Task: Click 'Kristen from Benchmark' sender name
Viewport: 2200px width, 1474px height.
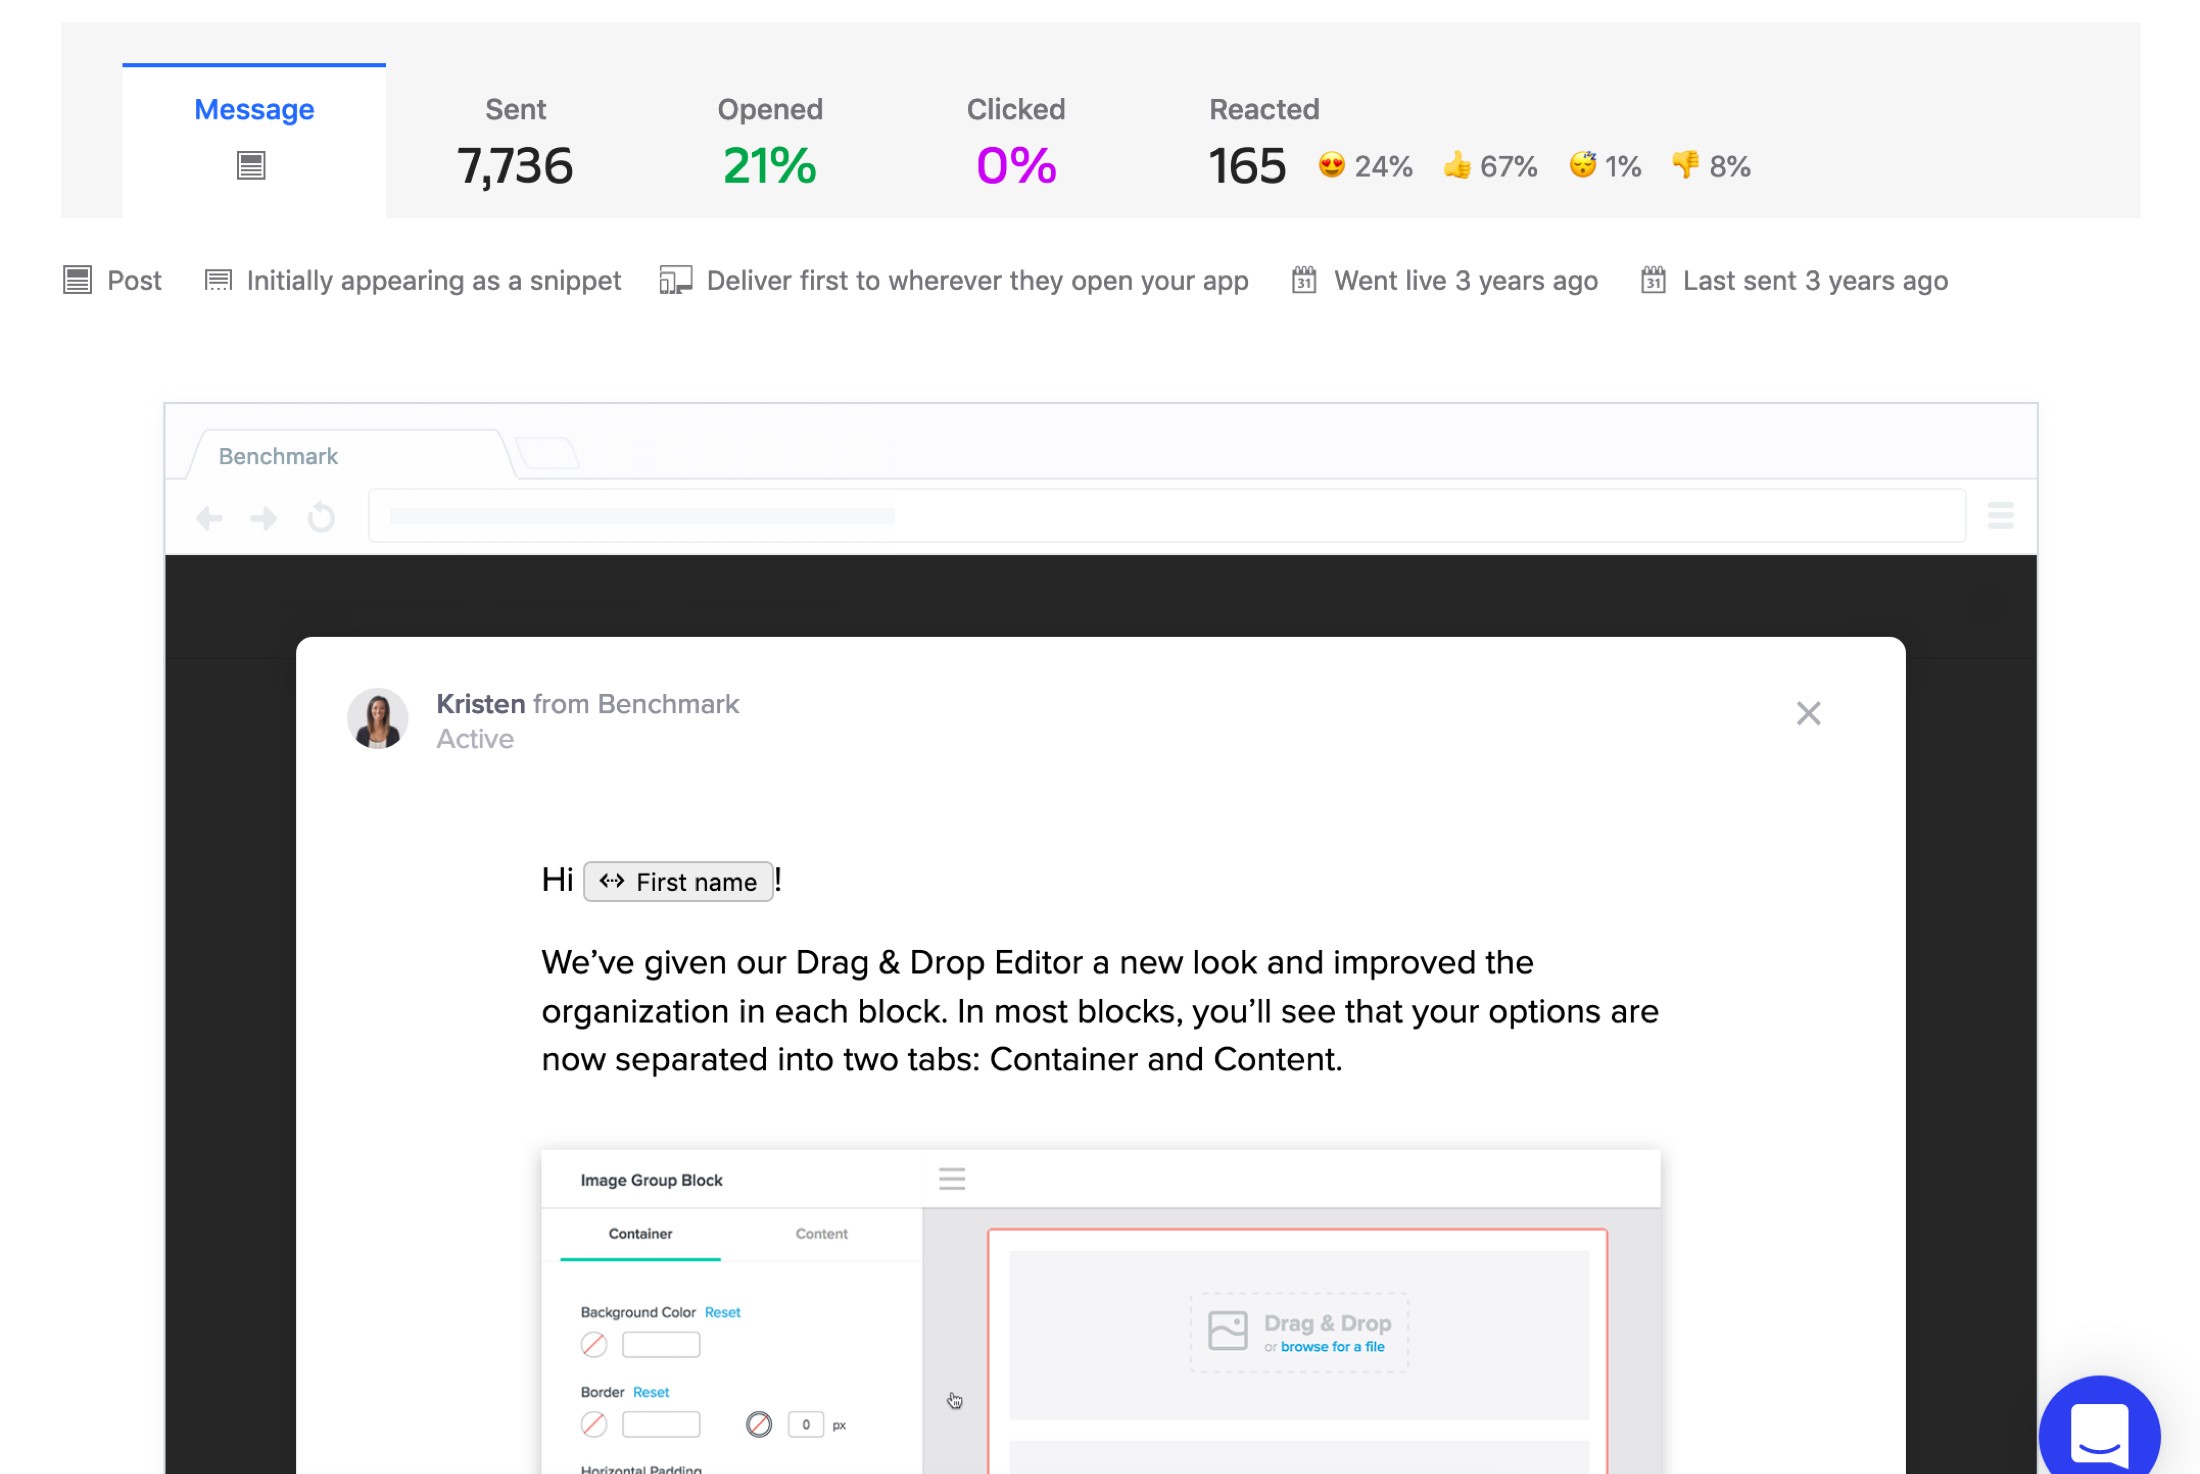Action: (x=588, y=704)
